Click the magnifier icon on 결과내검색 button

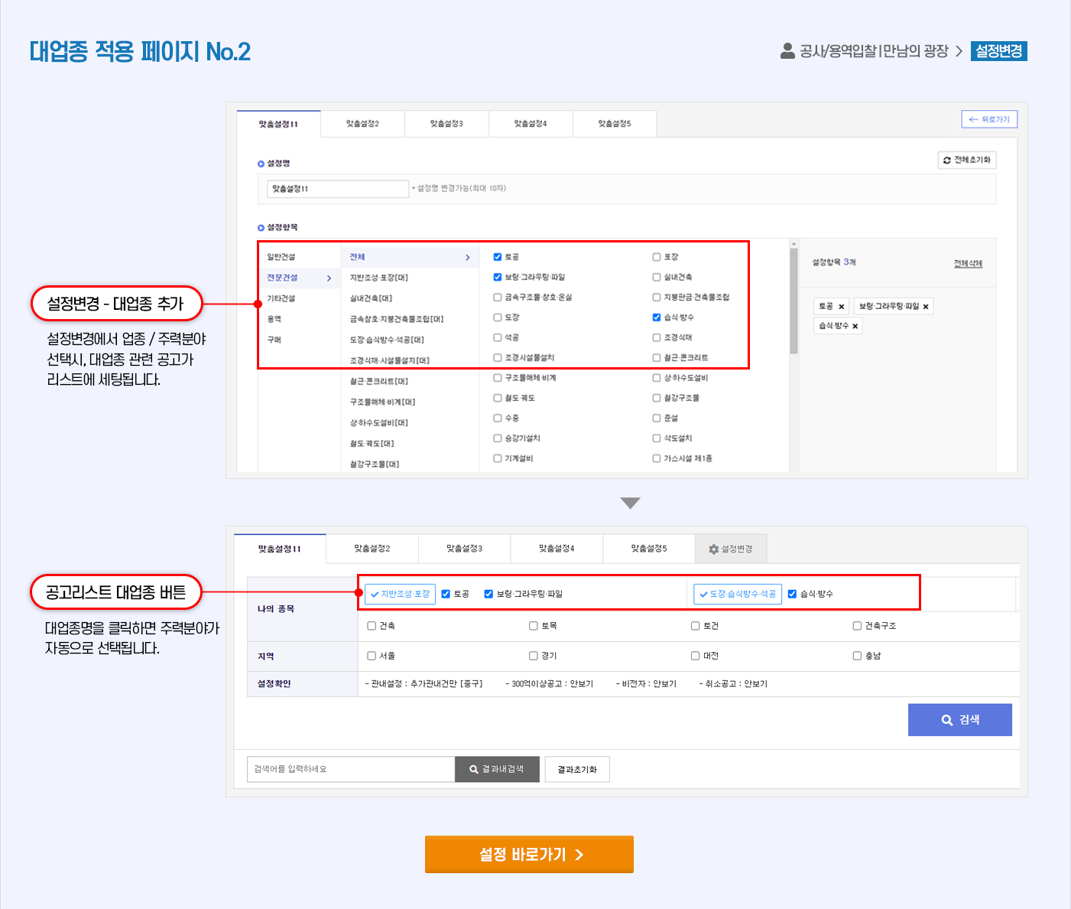click(x=473, y=769)
